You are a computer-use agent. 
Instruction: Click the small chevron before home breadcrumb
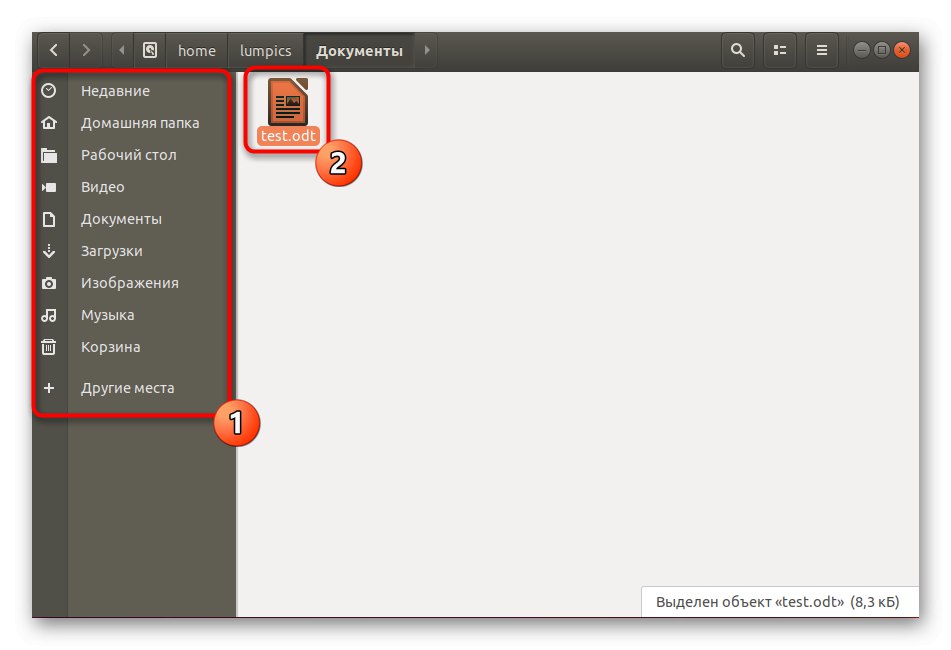click(x=121, y=50)
